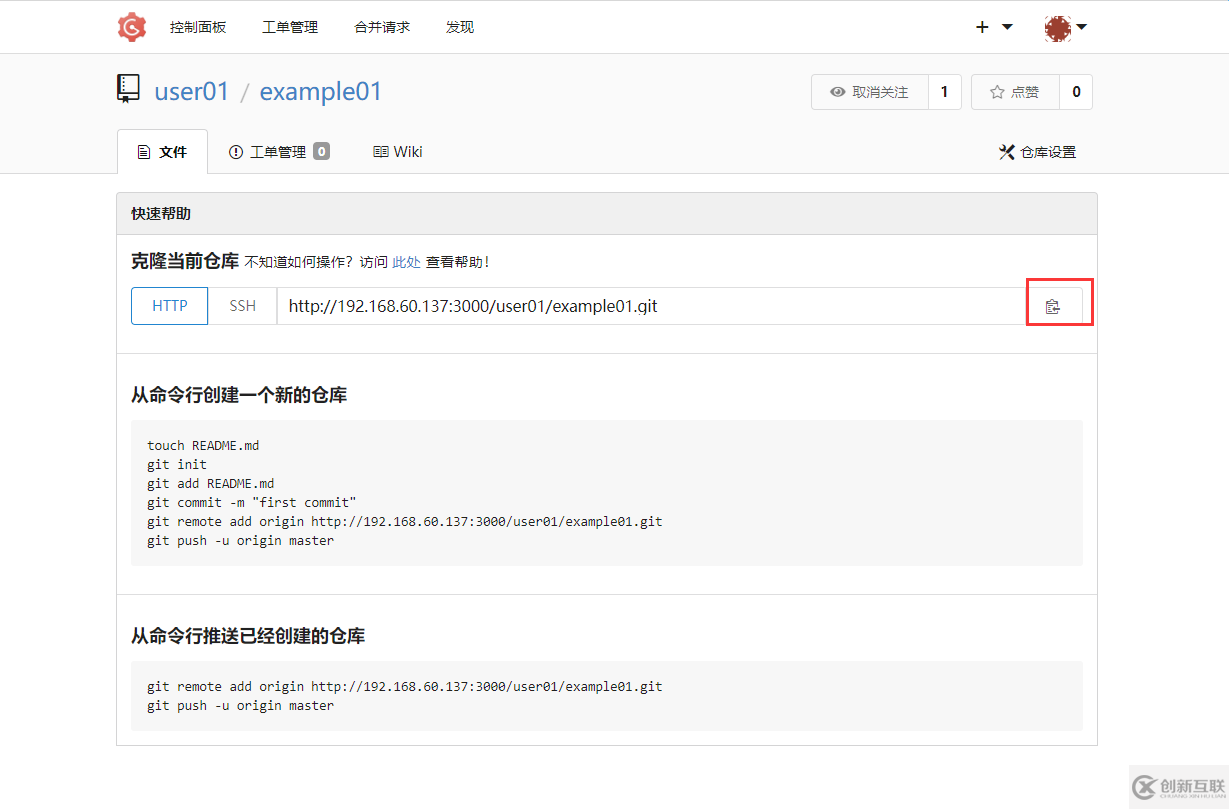Open the user avatar dropdown menu
The width and height of the screenshot is (1229, 809).
[1057, 27]
